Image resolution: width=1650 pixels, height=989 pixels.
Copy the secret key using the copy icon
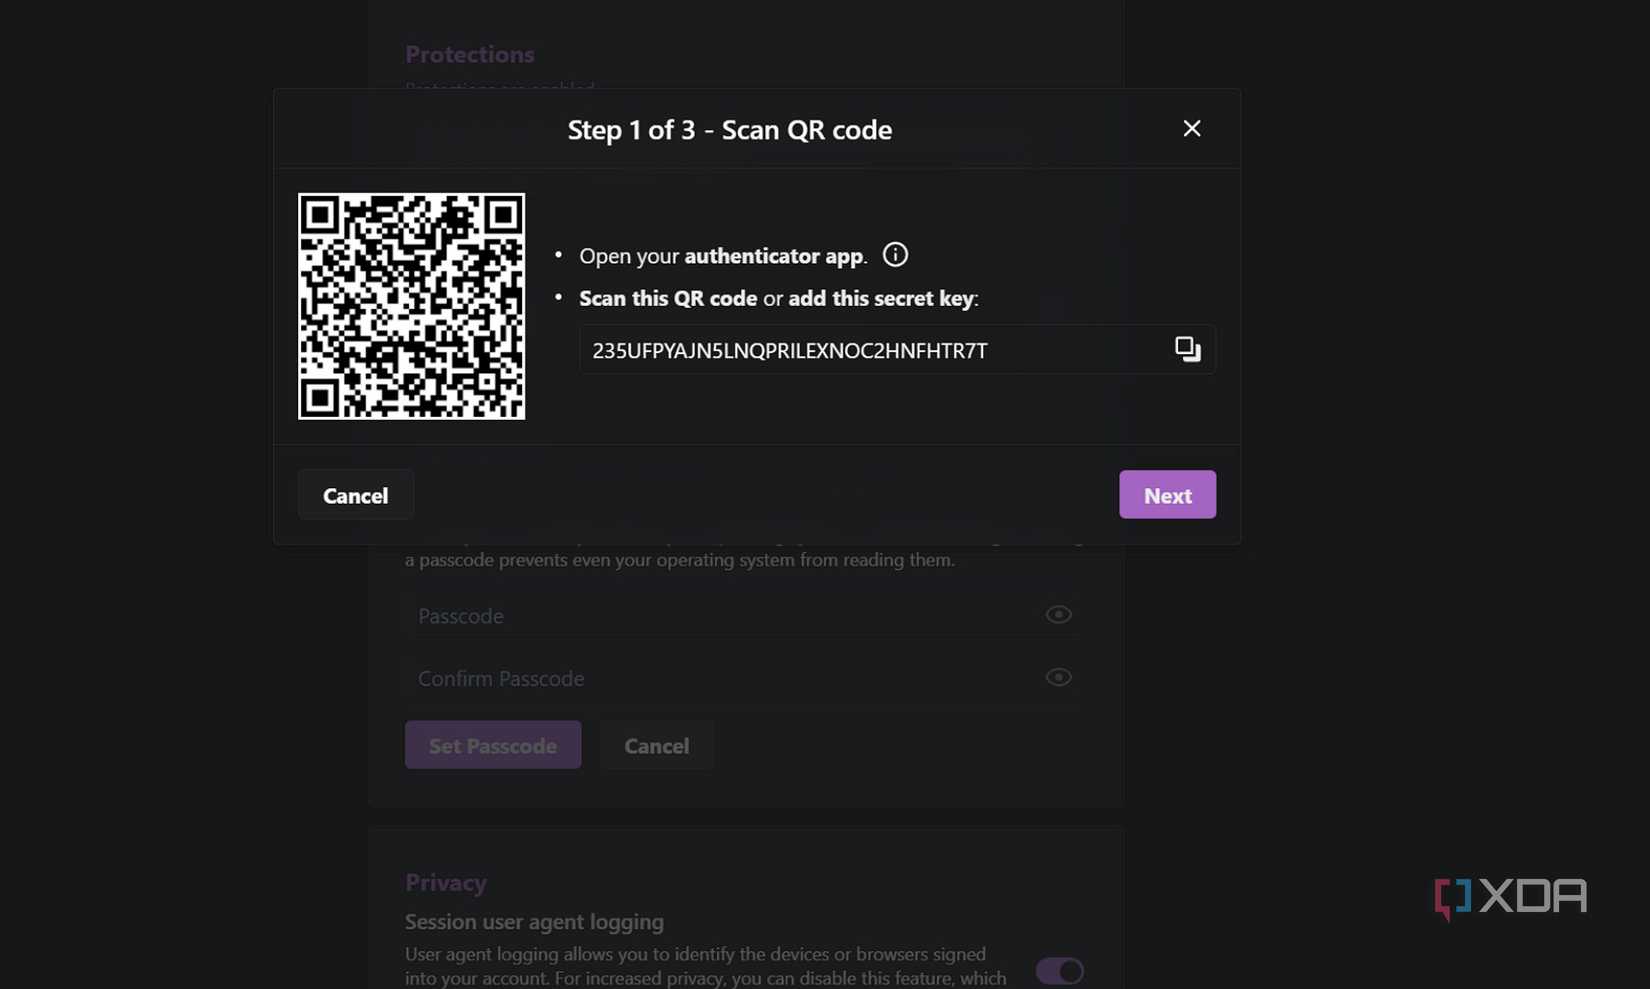pos(1187,349)
